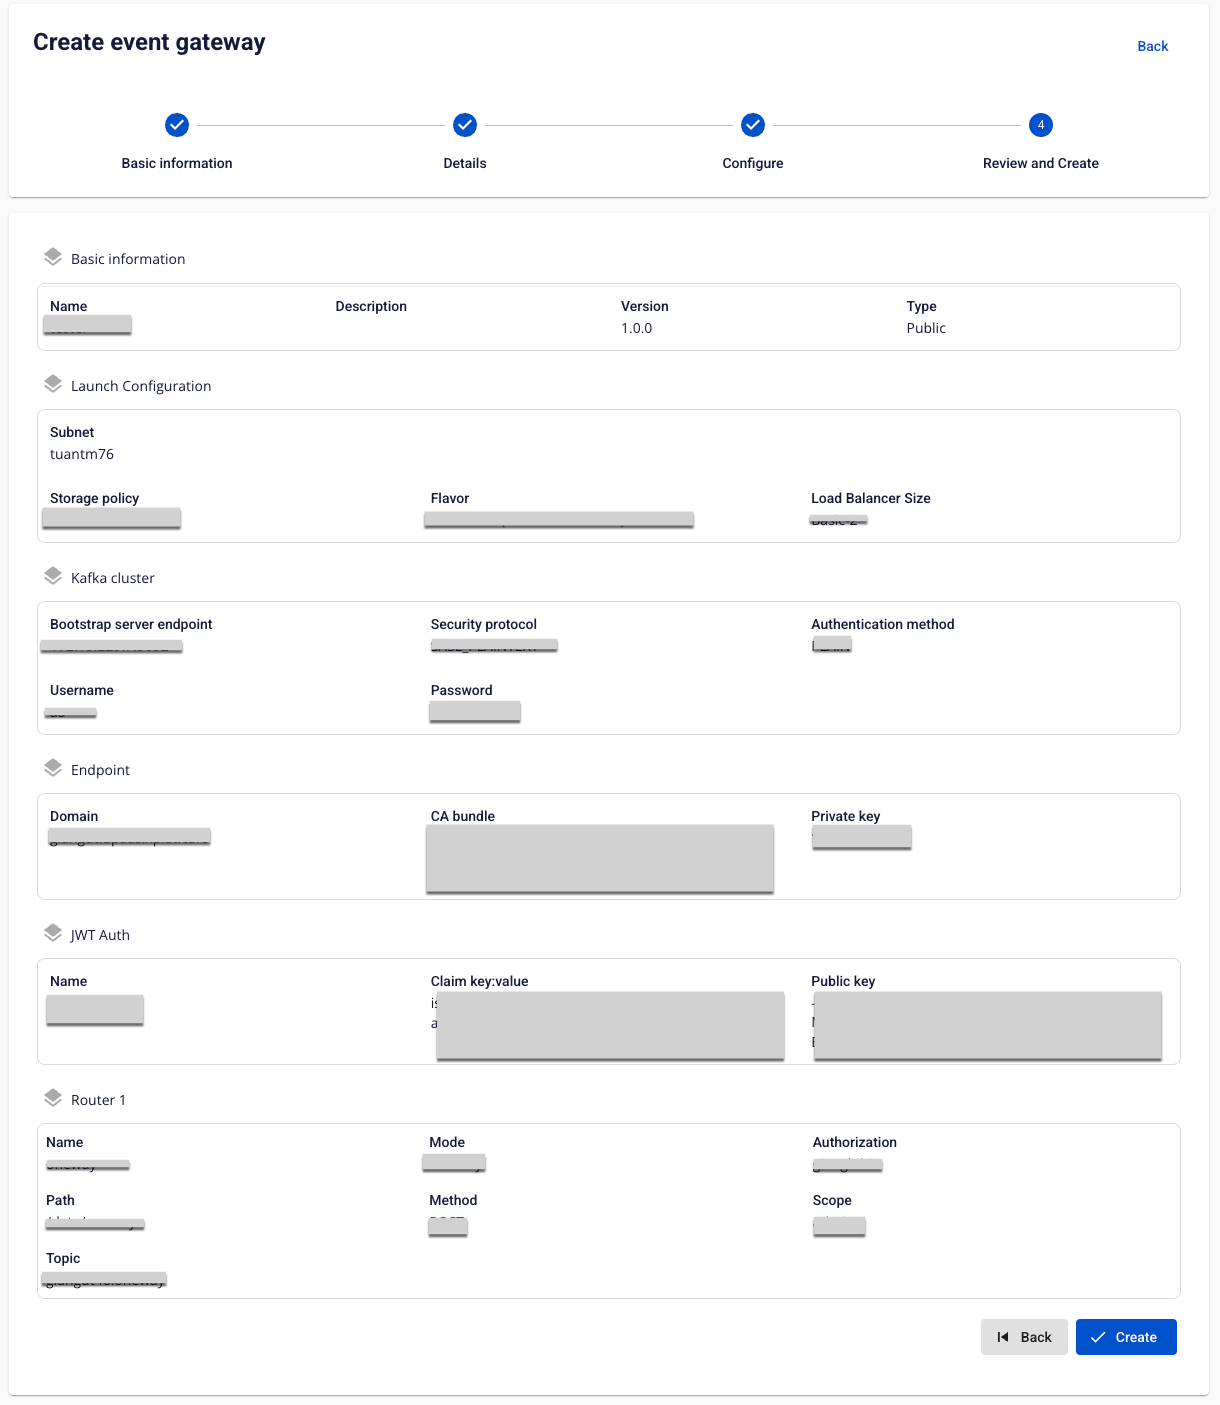Click the Kafka cluster section layers icon
This screenshot has width=1220, height=1405.
pyautogui.click(x=53, y=577)
